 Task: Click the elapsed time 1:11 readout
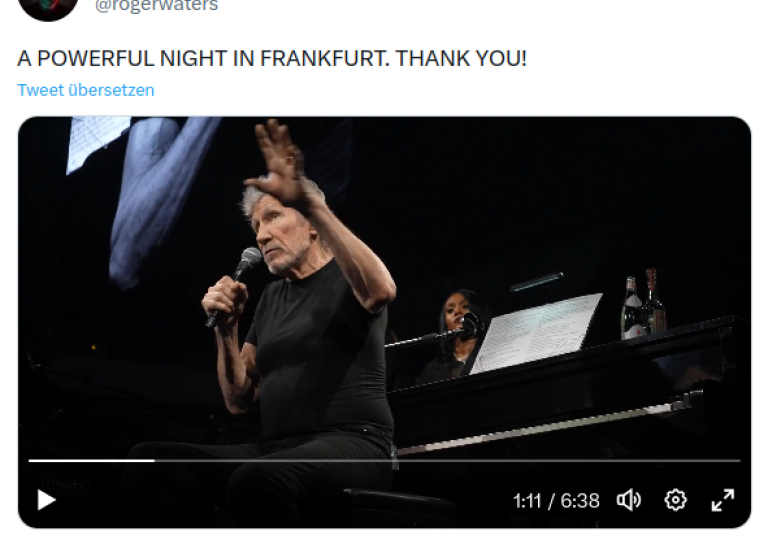(x=527, y=501)
